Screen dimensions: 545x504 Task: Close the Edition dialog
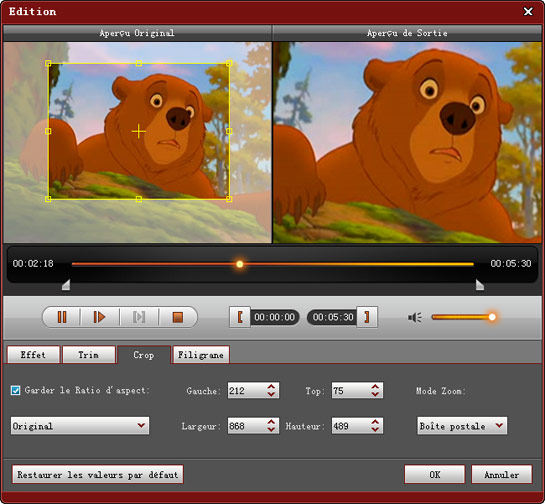point(528,11)
